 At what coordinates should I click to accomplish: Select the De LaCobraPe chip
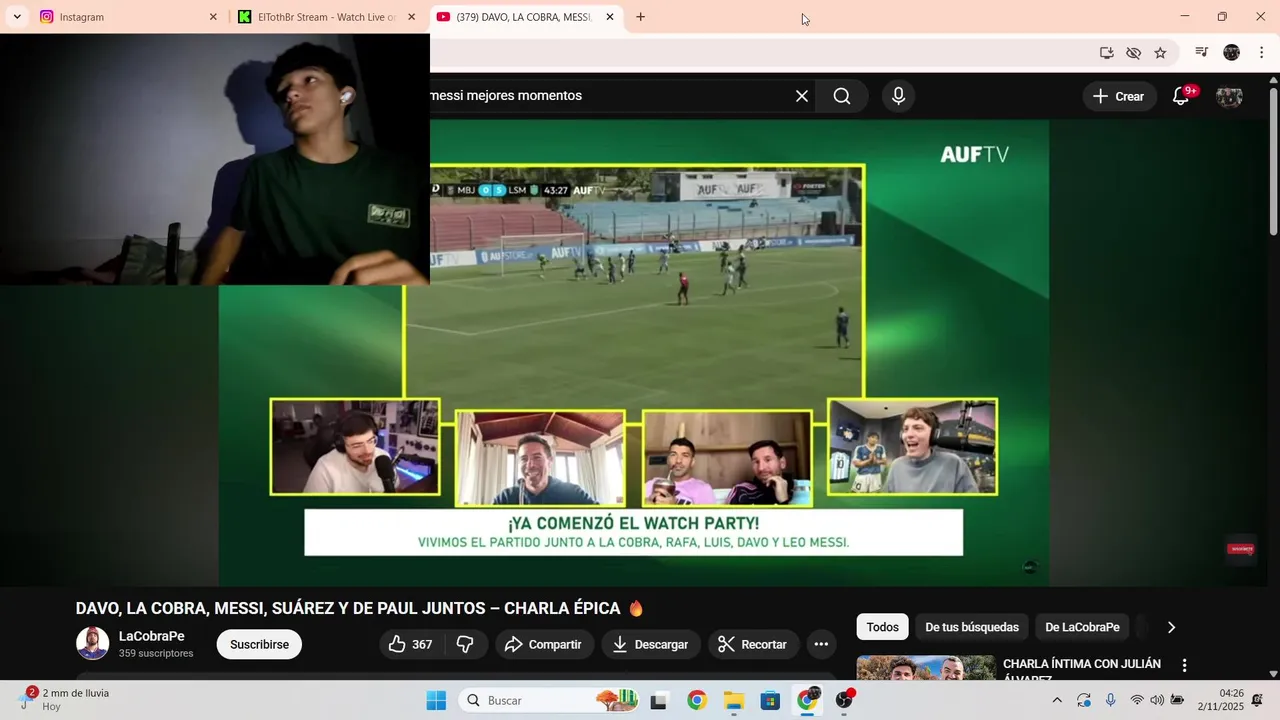click(1082, 627)
